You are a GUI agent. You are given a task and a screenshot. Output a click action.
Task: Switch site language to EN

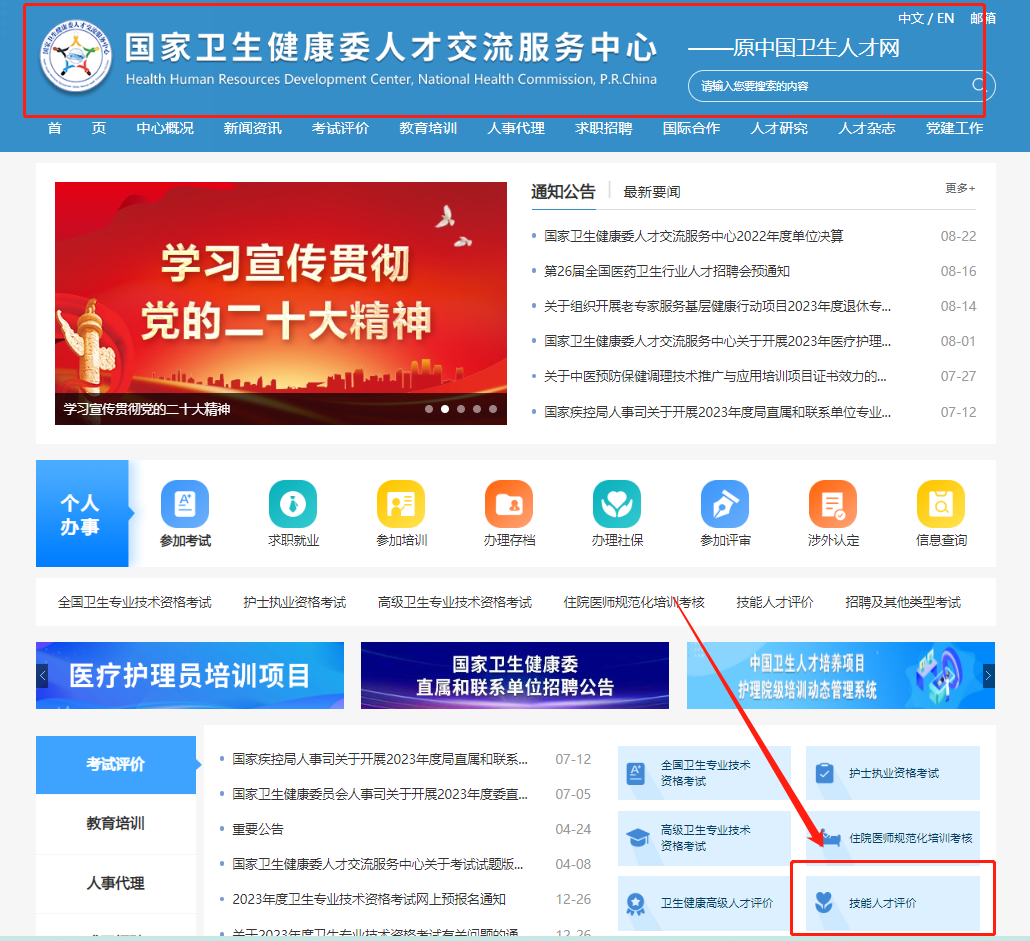pos(944,17)
